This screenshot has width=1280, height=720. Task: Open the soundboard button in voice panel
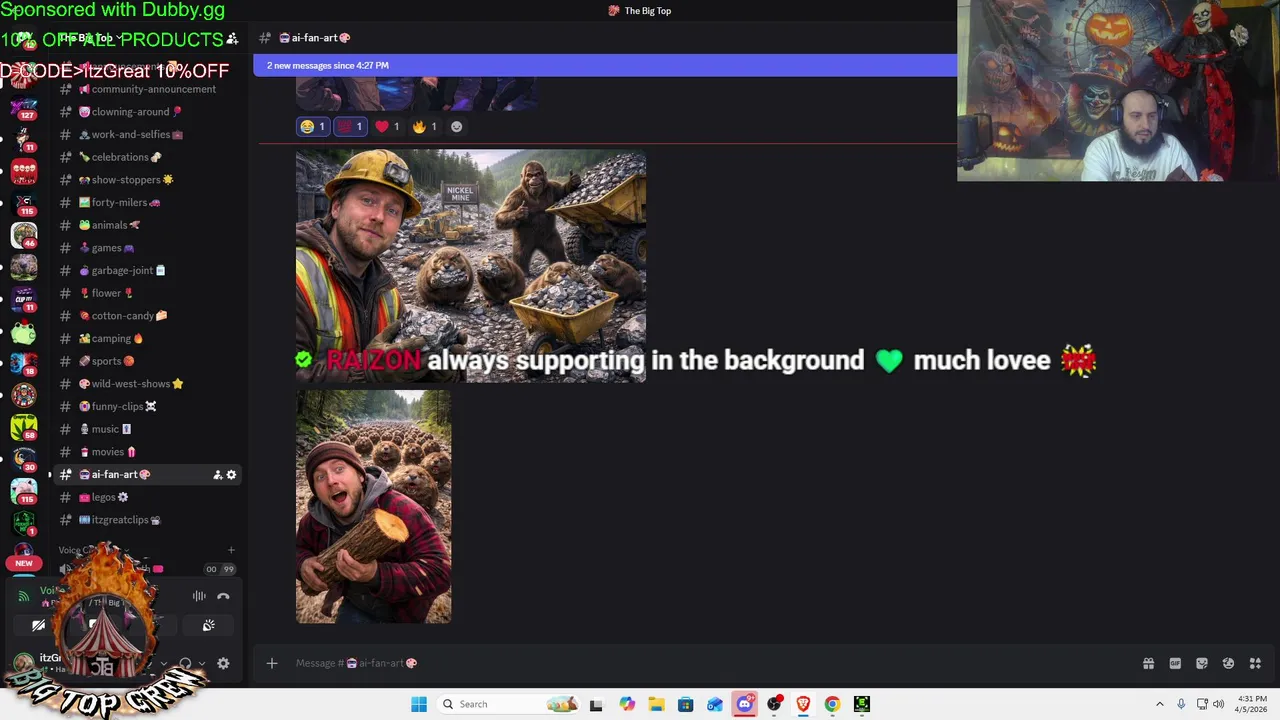pos(208,625)
